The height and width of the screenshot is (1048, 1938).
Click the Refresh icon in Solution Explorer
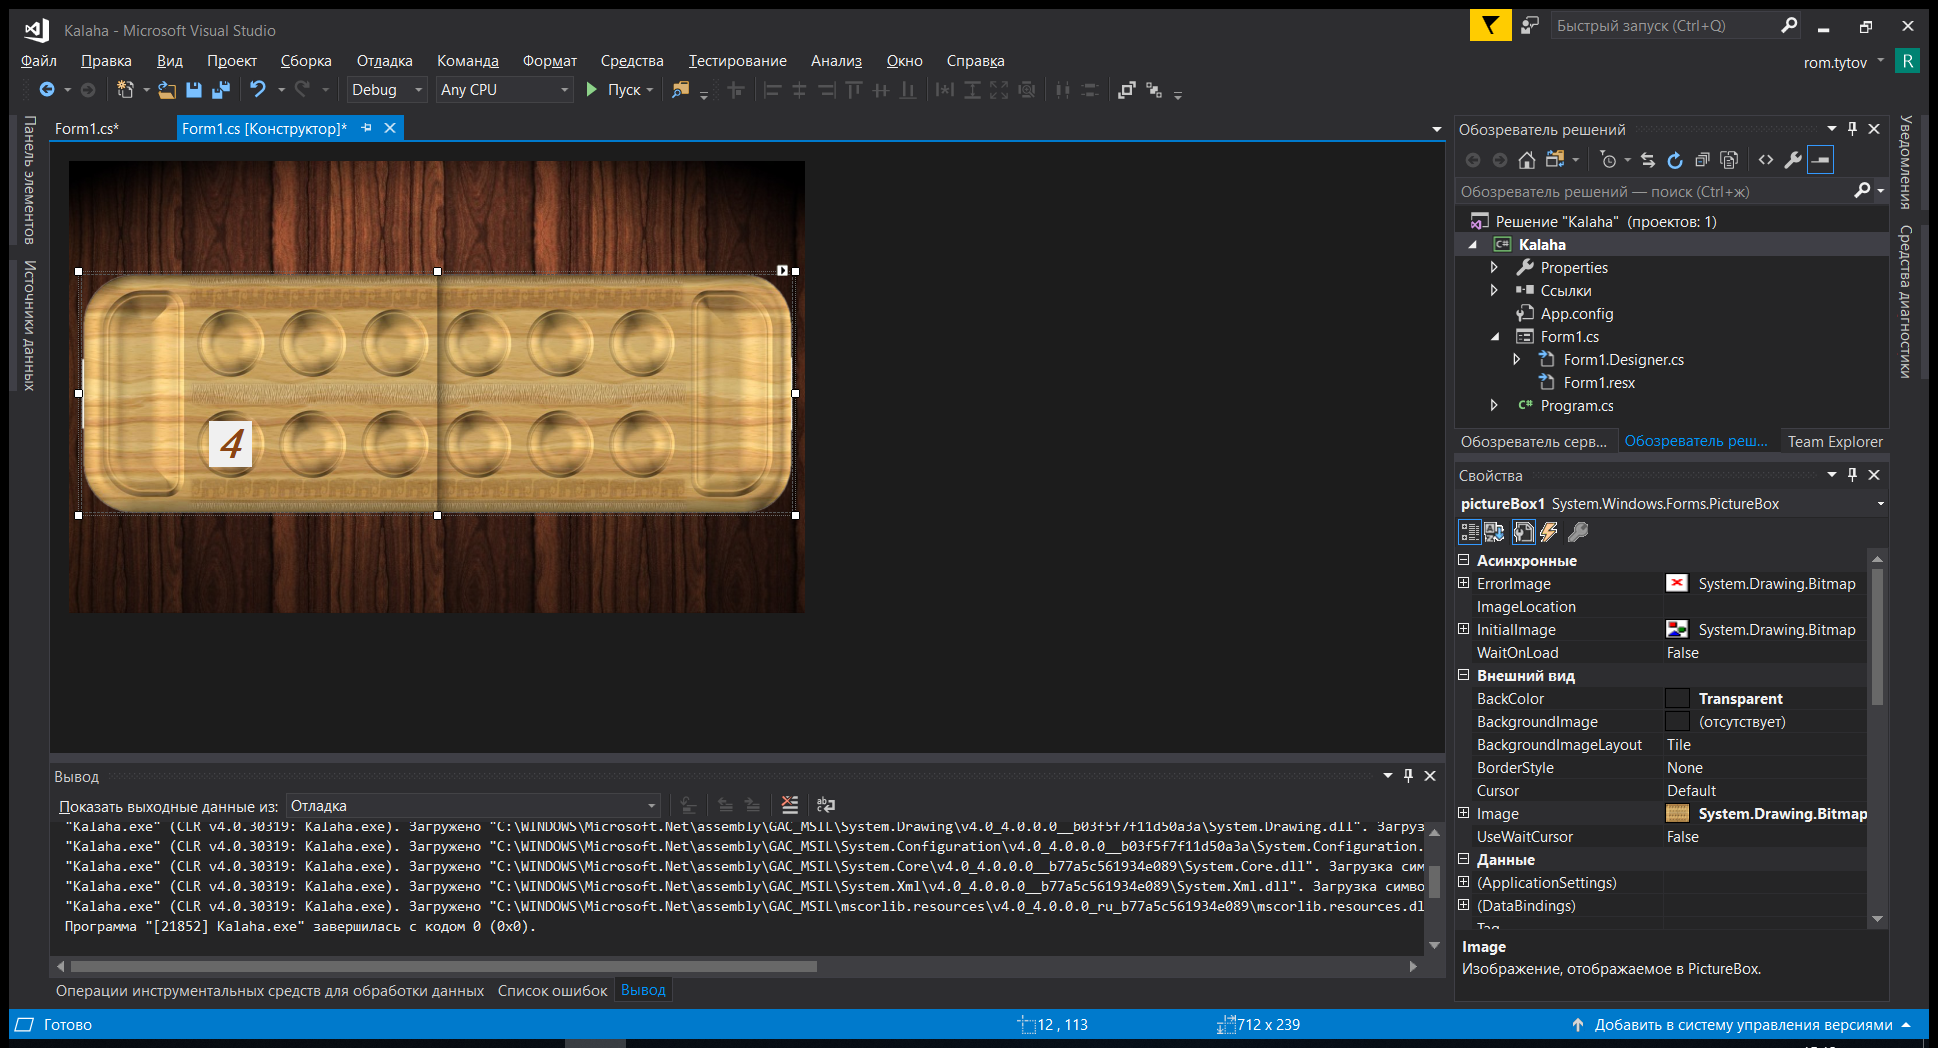tap(1675, 160)
